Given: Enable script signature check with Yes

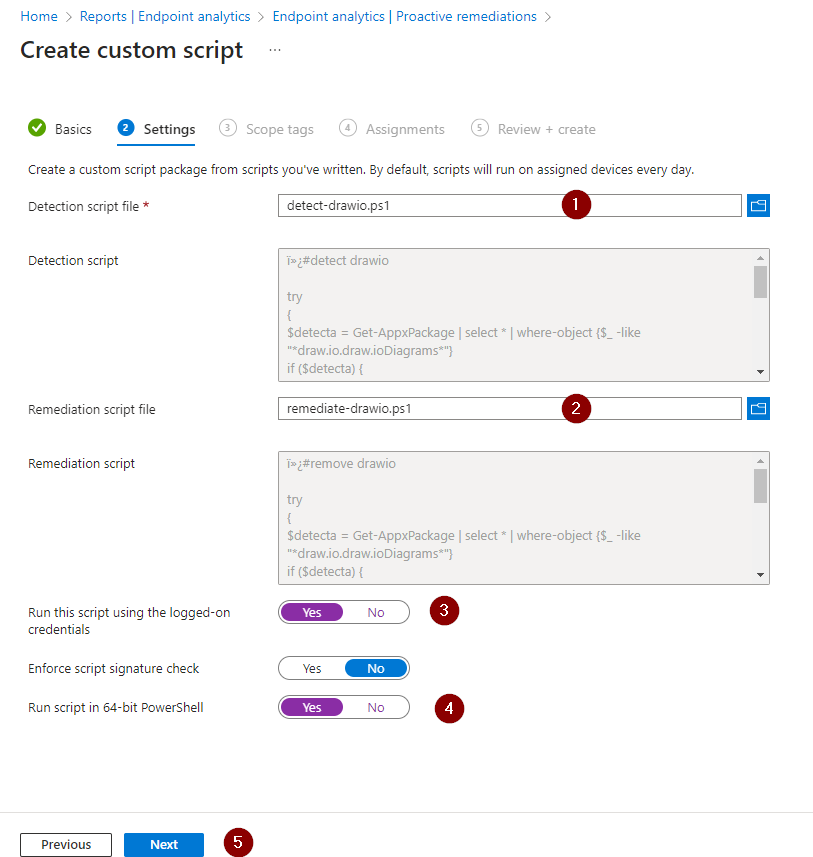Looking at the screenshot, I should coord(312,668).
